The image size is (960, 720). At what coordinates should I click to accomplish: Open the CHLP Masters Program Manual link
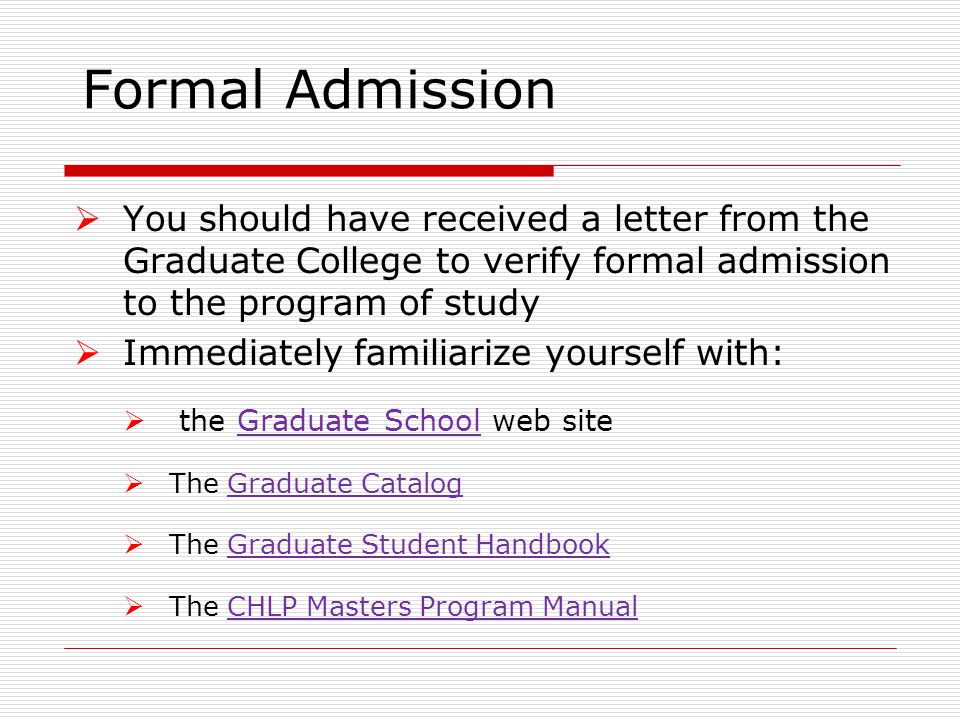coord(432,607)
